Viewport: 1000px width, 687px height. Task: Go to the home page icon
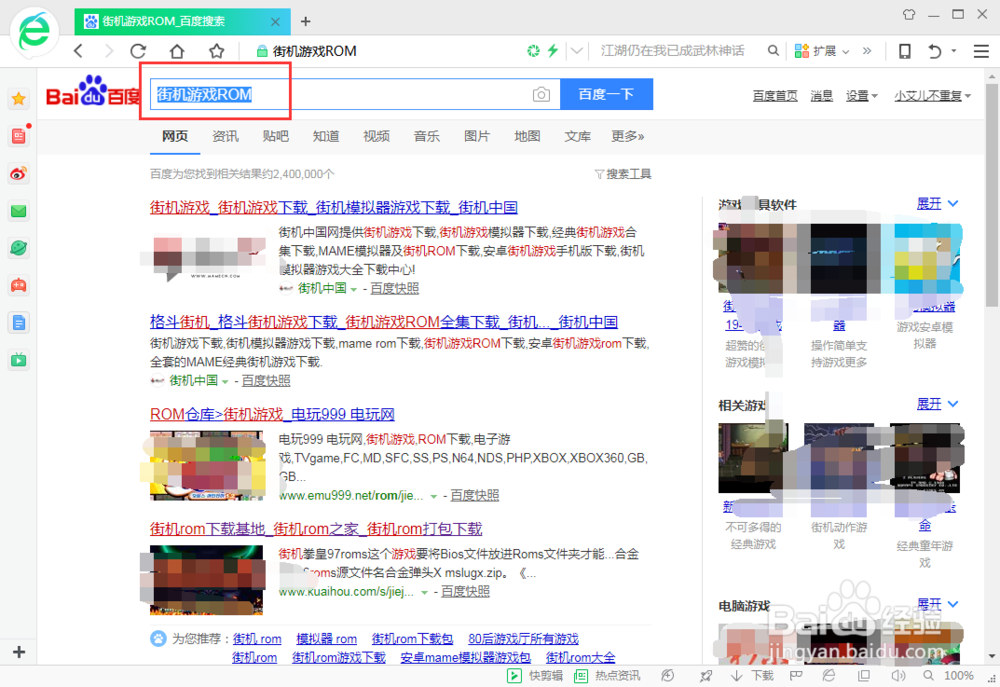[177, 51]
